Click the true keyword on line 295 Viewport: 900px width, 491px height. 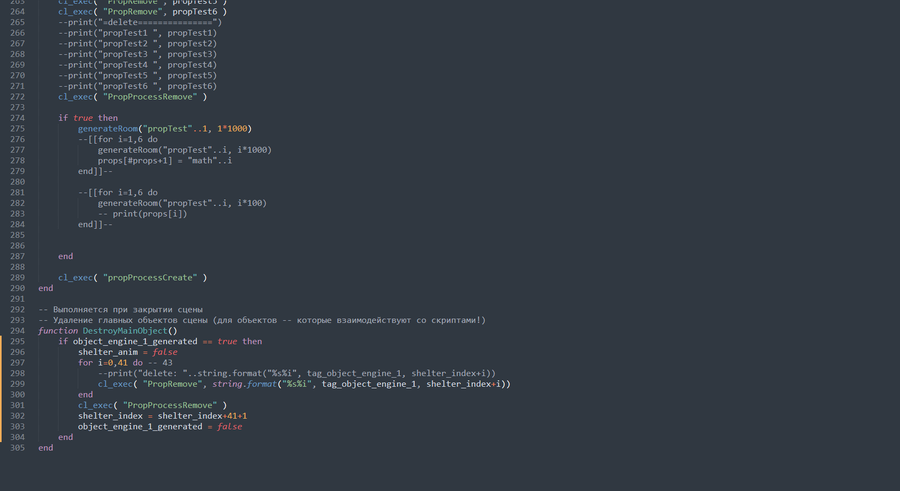pos(227,341)
